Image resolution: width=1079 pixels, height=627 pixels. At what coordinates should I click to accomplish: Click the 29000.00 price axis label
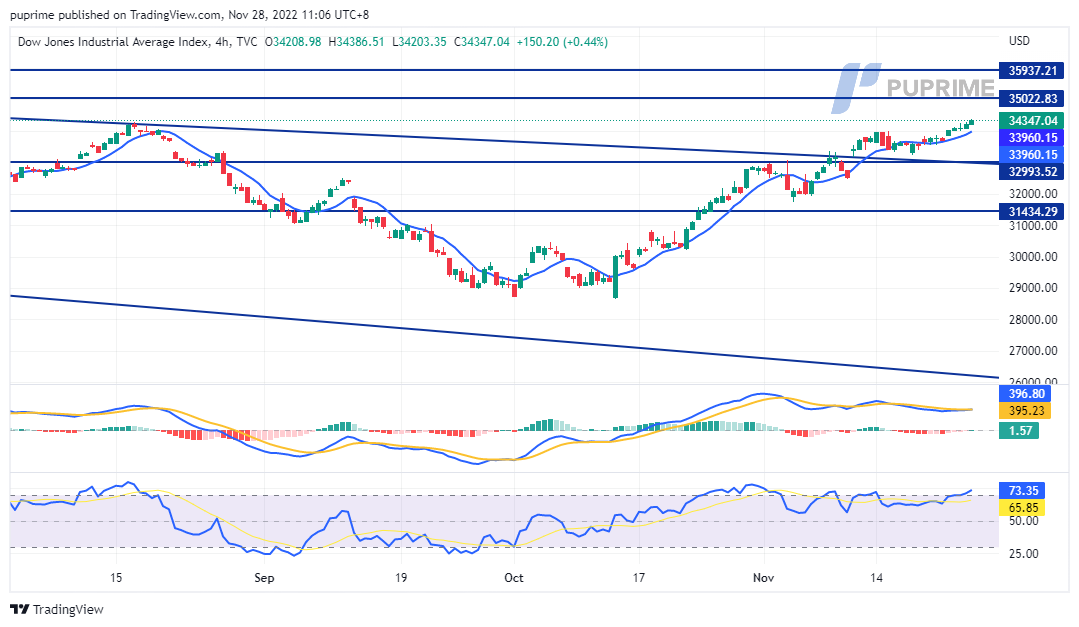1033,288
